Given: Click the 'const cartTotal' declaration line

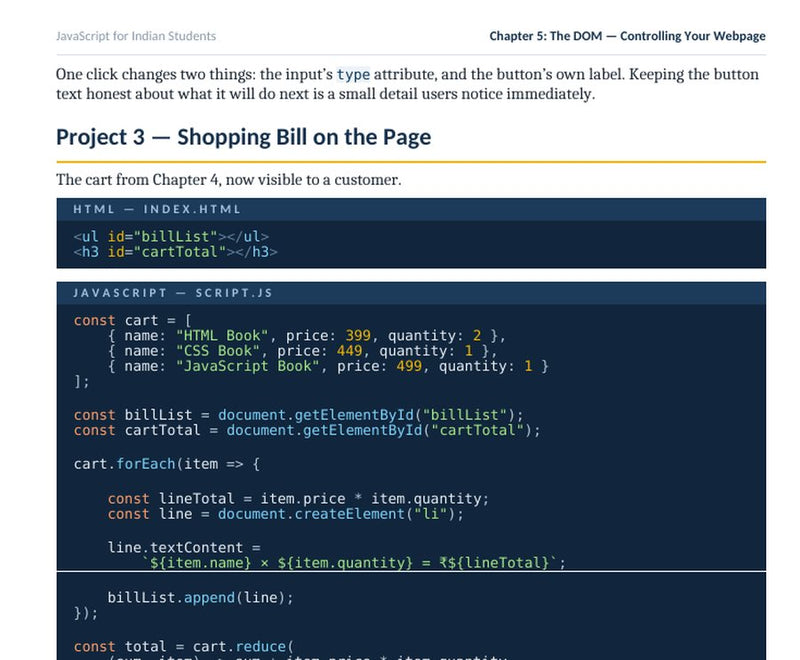Looking at the screenshot, I should tap(307, 430).
